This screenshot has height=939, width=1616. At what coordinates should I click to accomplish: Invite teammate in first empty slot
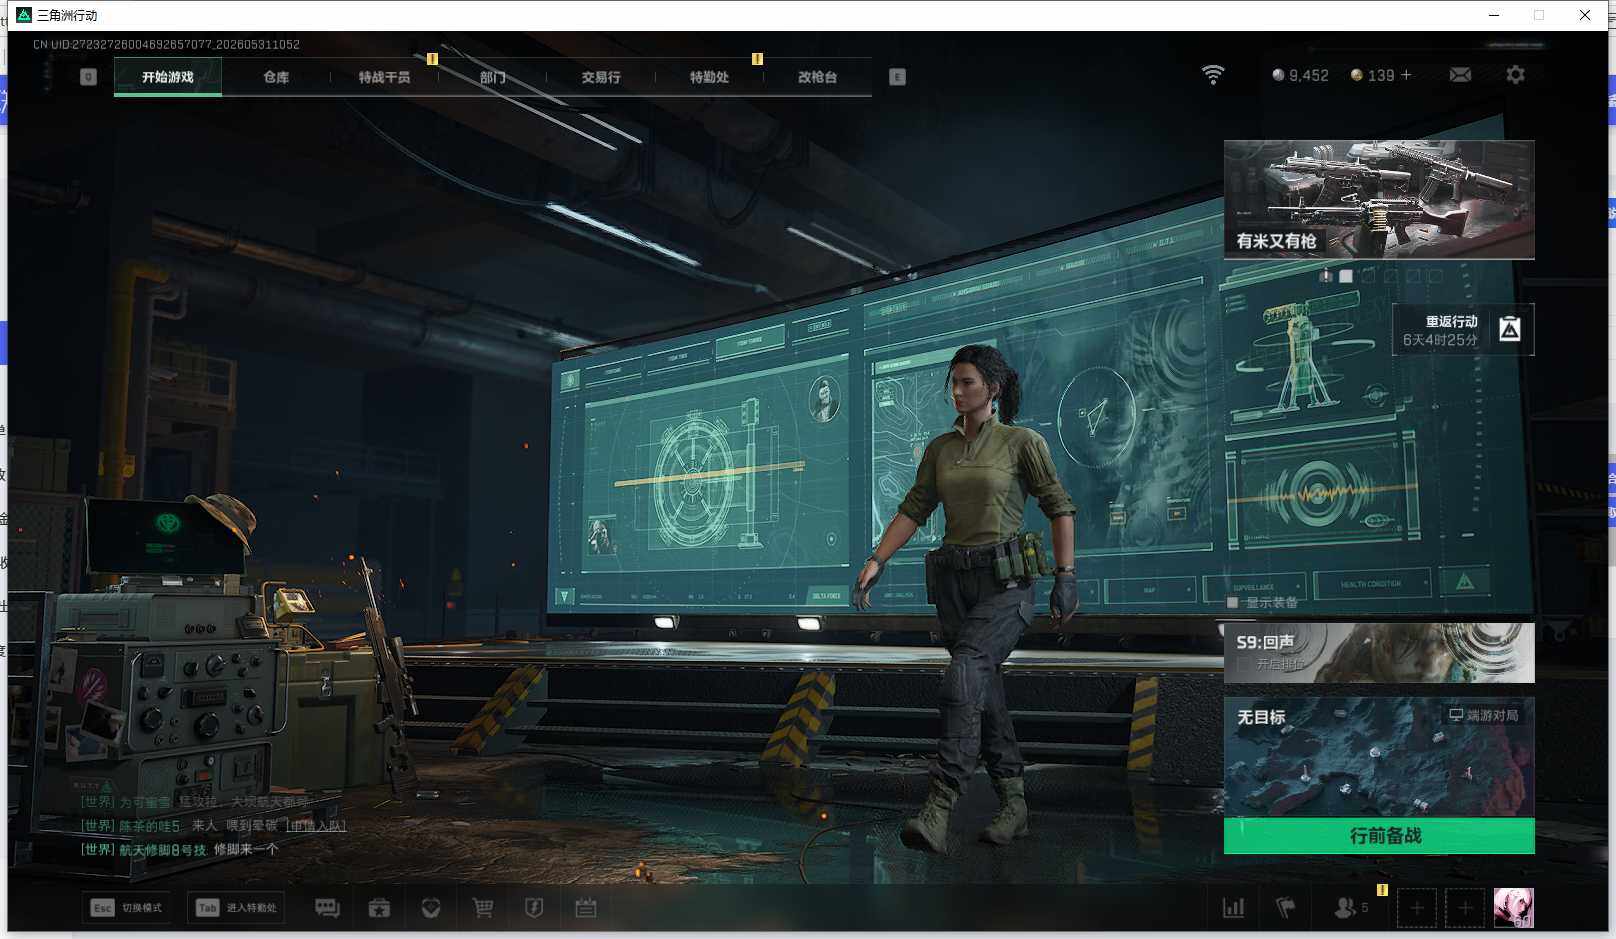(1417, 908)
